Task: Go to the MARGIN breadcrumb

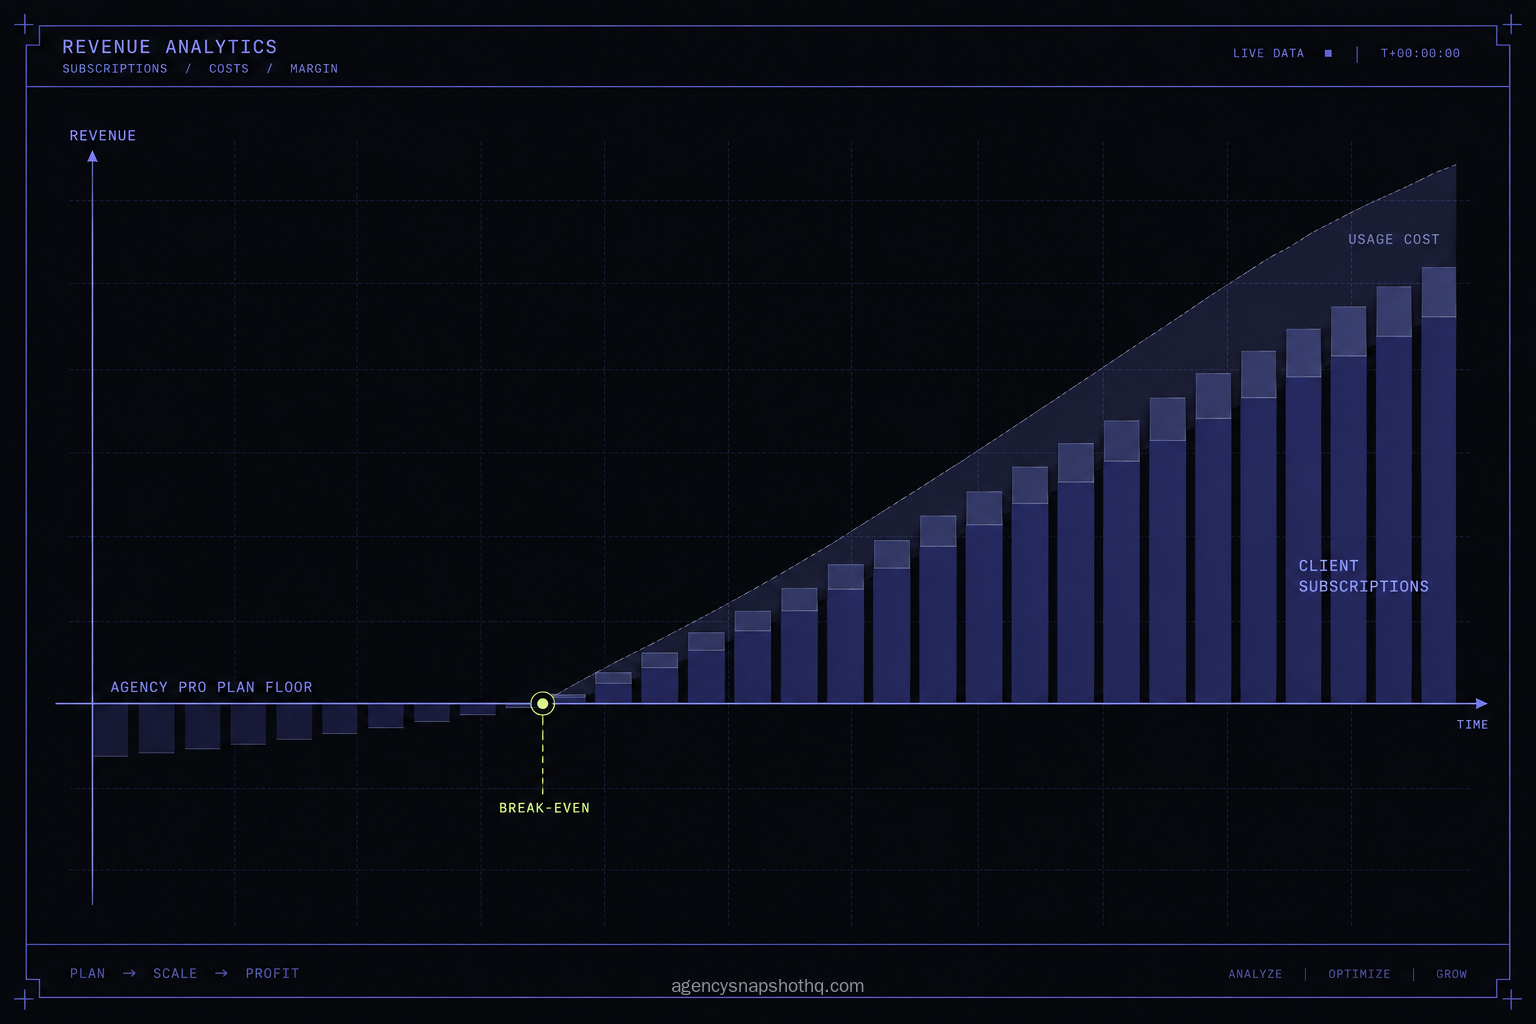Action: point(314,69)
